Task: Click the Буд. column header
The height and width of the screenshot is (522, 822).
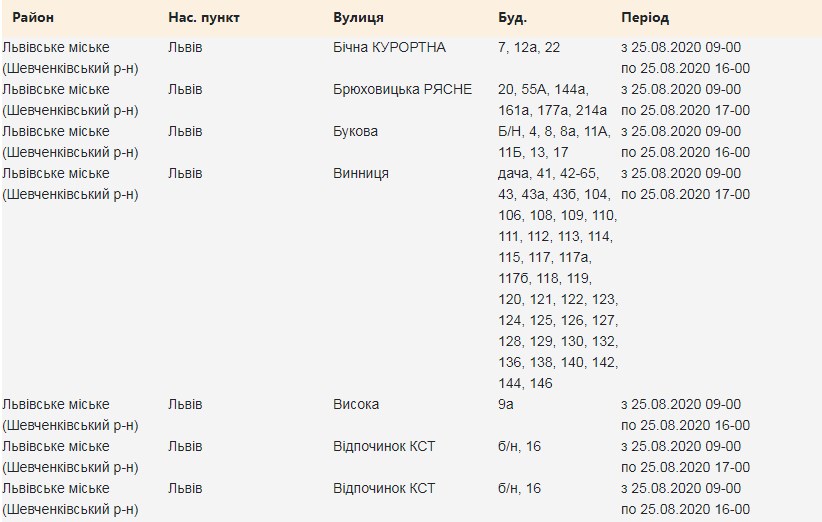Action: coord(512,19)
